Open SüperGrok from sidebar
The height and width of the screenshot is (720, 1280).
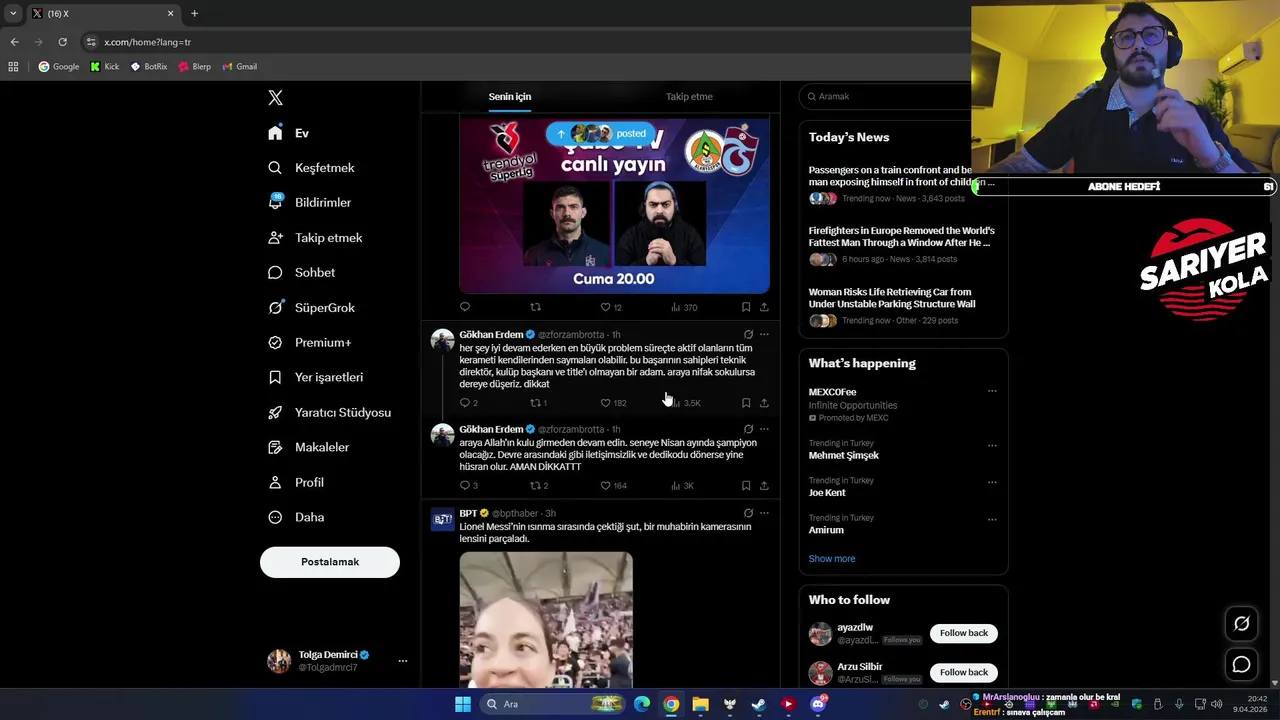pyautogui.click(x=311, y=308)
